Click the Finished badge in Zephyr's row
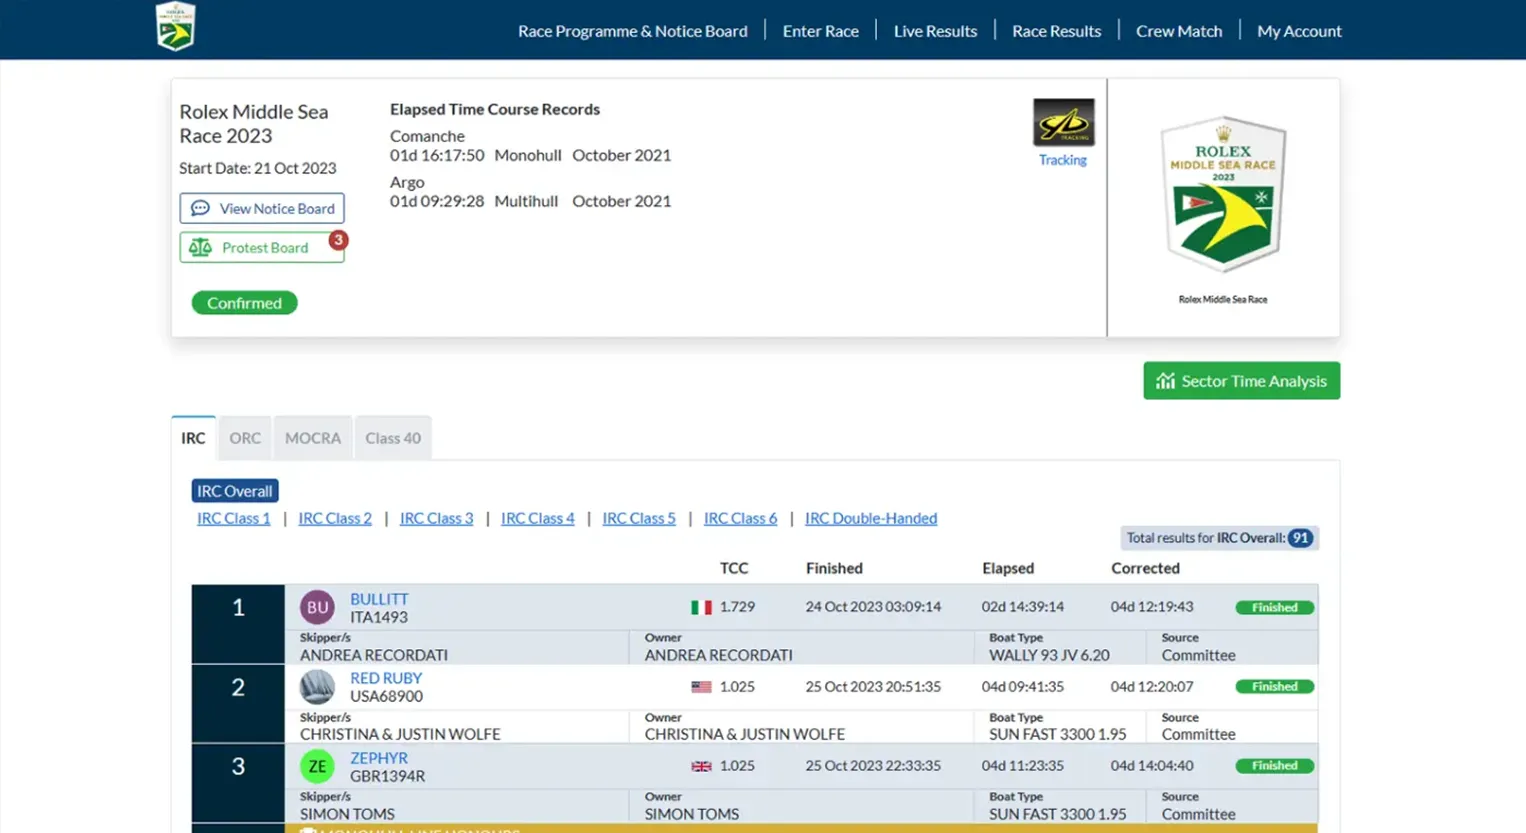 1275,766
